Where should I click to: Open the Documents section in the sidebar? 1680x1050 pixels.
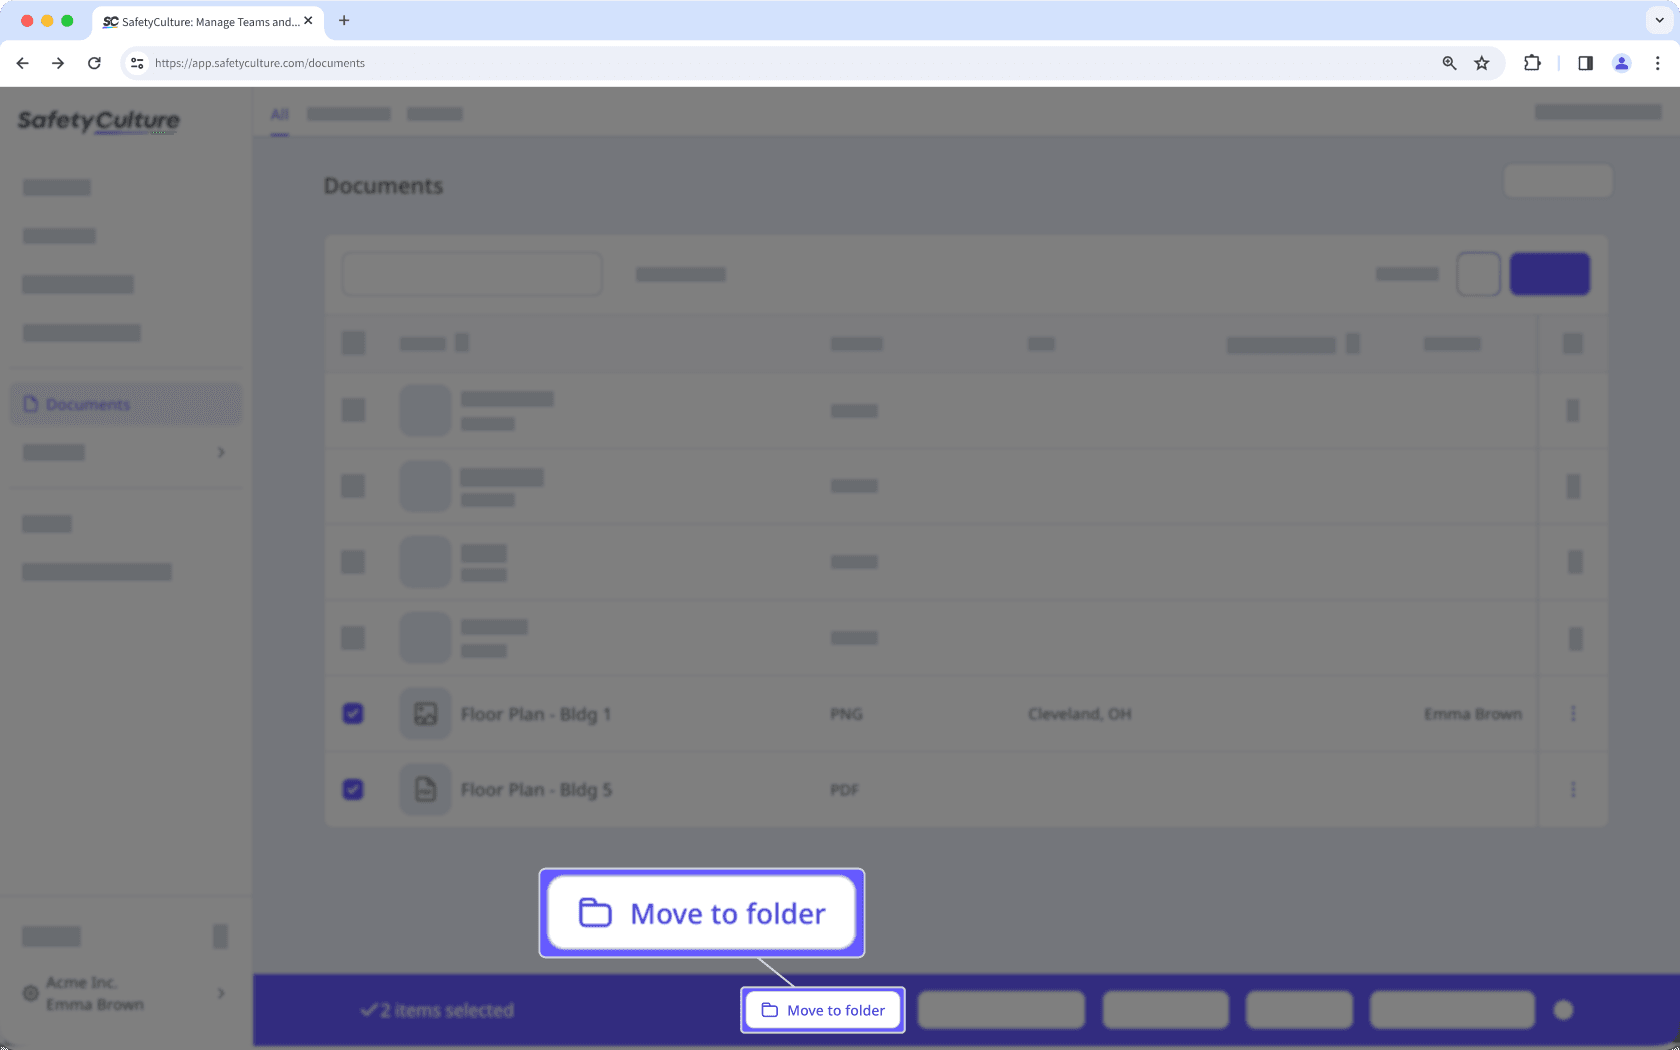87,404
